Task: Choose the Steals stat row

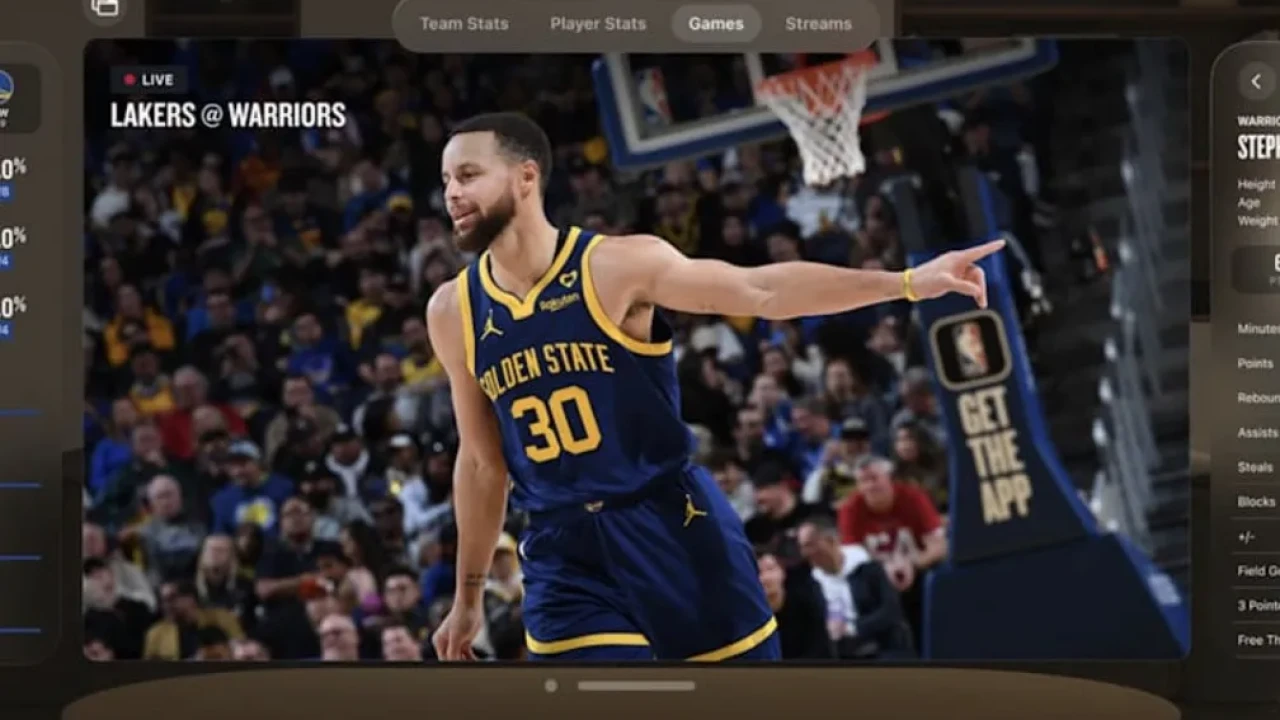Action: pos(1256,467)
